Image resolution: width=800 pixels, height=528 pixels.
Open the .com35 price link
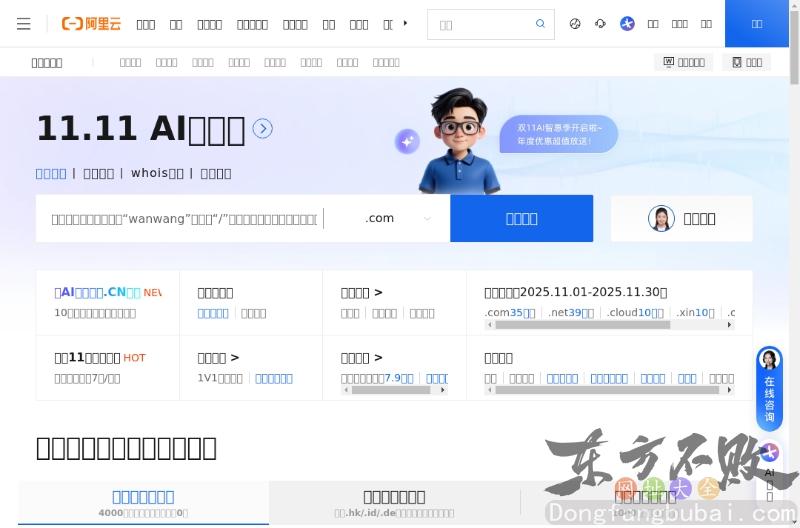click(x=510, y=313)
